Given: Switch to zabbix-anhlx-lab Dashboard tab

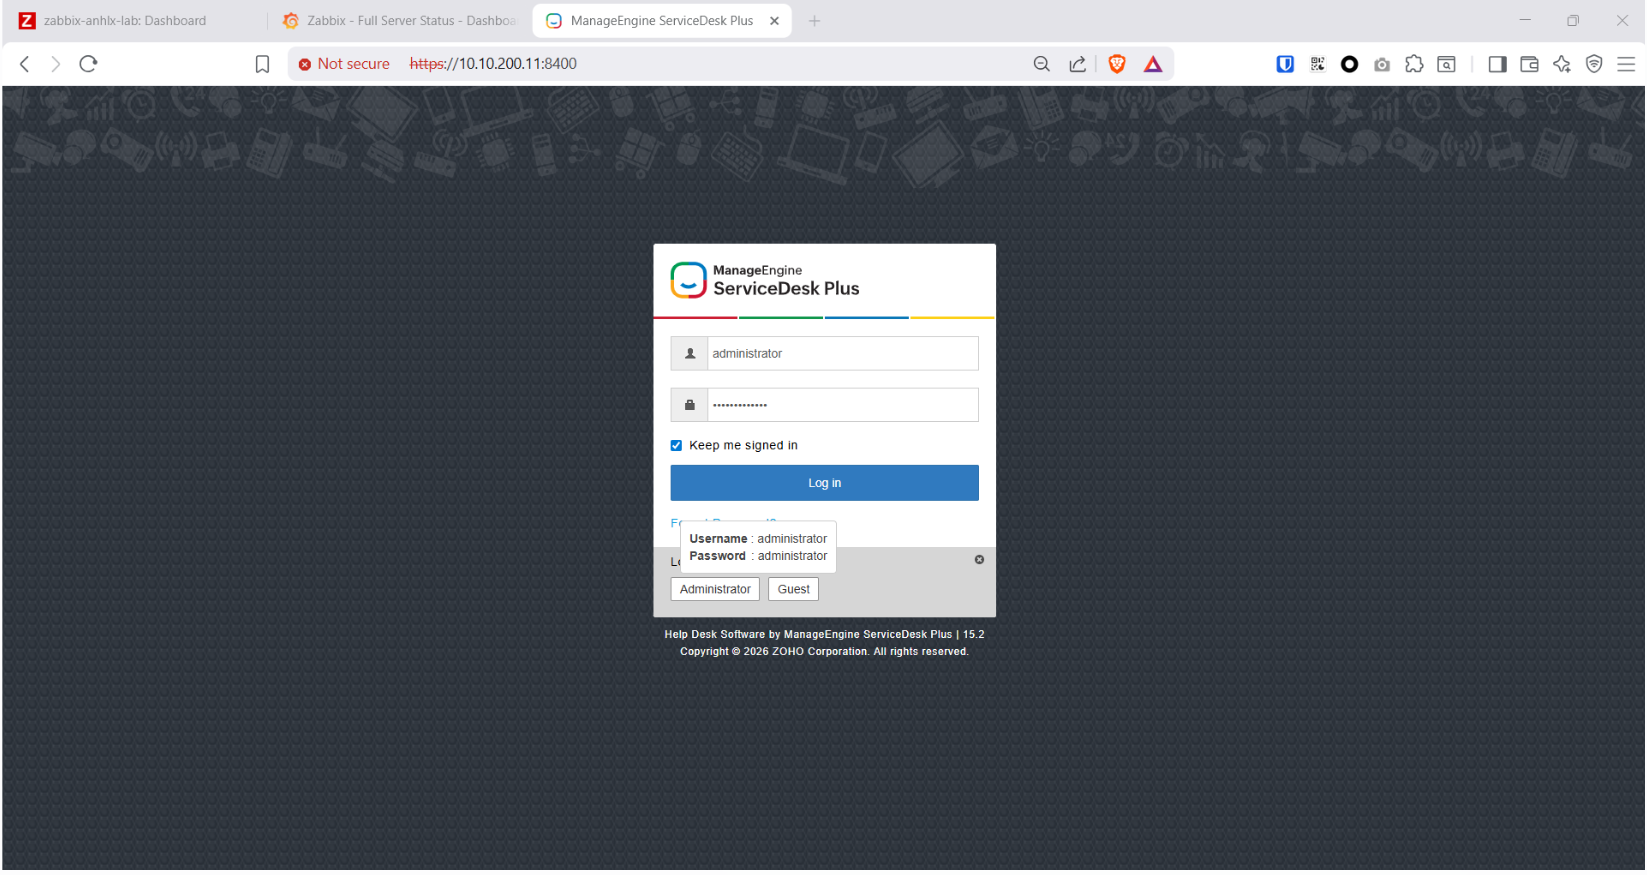Looking at the screenshot, I should click(x=125, y=21).
